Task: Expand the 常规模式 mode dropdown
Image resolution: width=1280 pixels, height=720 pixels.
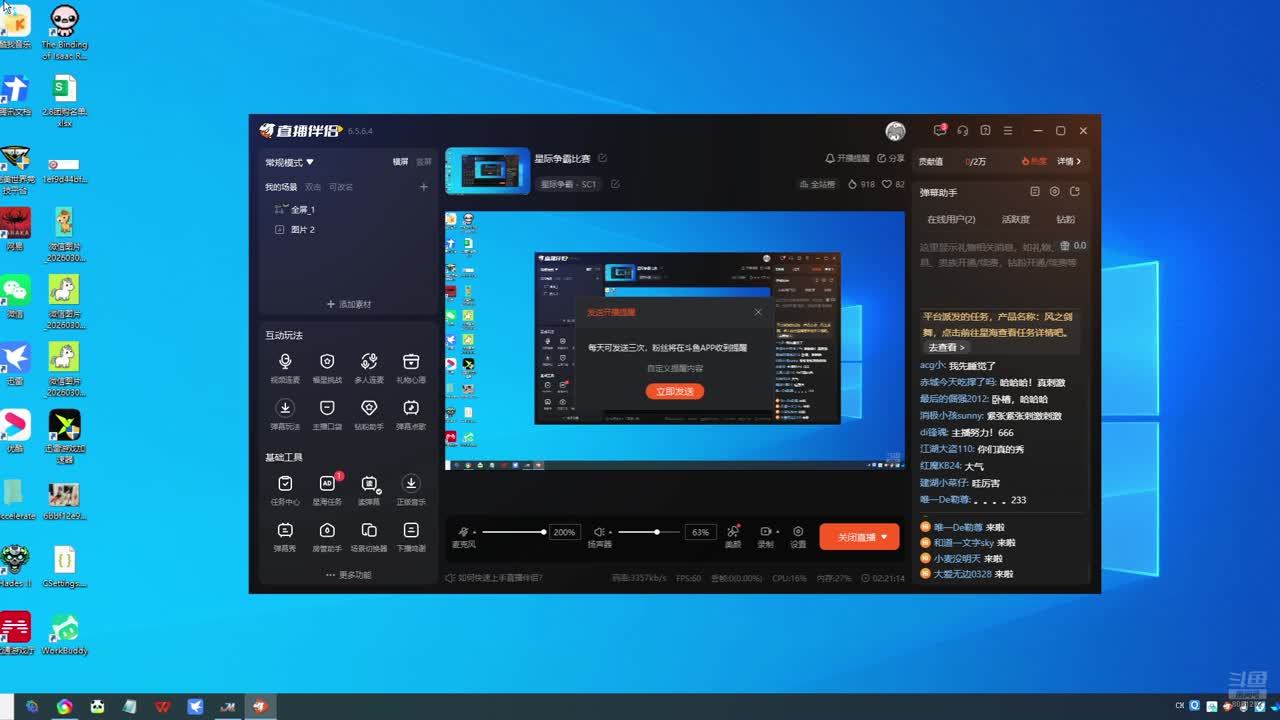Action: click(x=290, y=162)
